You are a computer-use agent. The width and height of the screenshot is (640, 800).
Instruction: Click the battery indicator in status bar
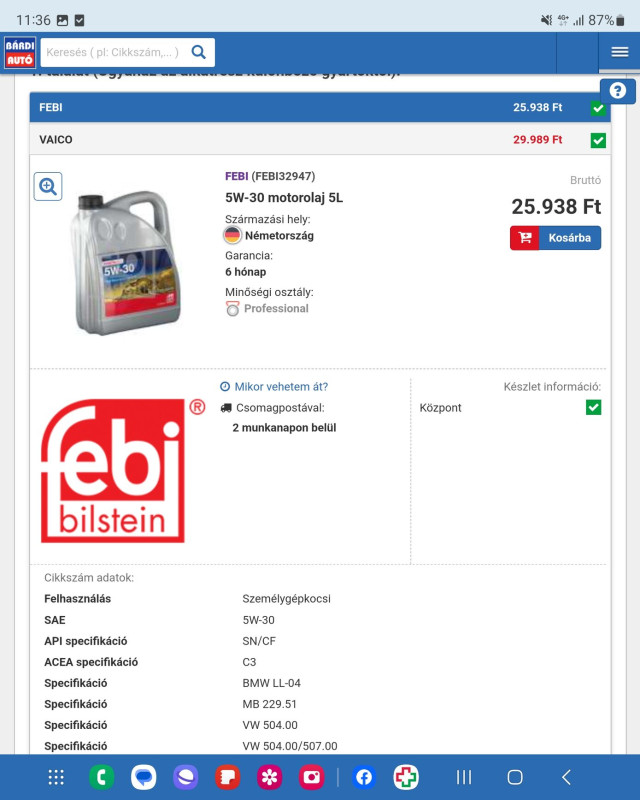tap(620, 20)
